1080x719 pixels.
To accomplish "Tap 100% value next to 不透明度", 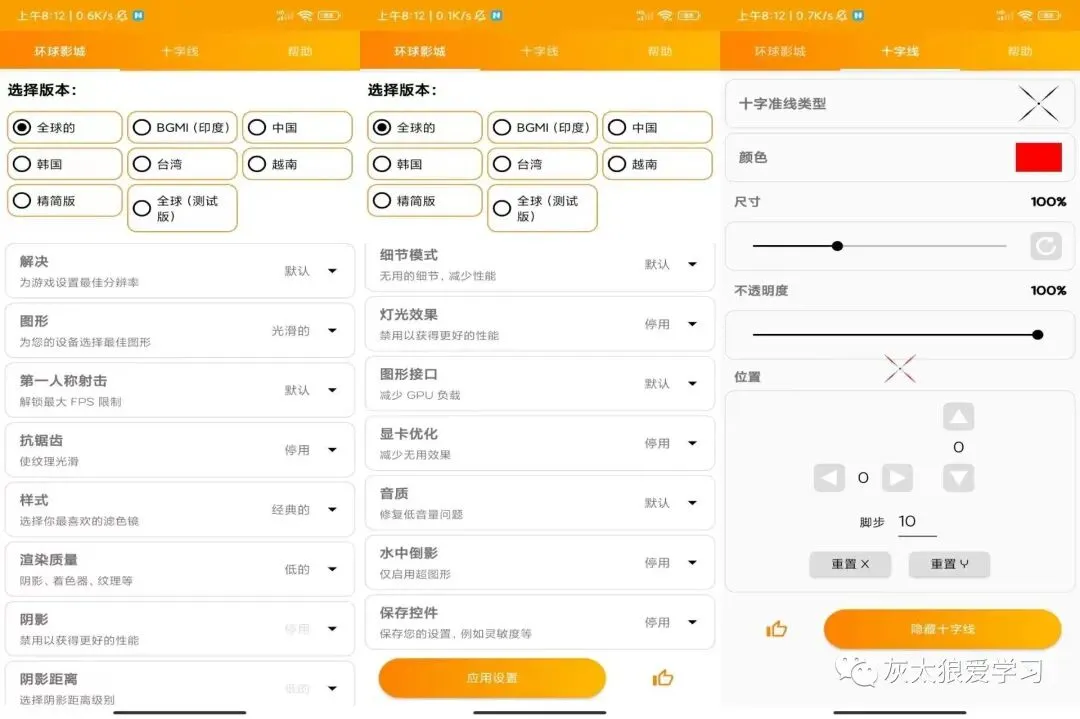I will (x=1048, y=291).
